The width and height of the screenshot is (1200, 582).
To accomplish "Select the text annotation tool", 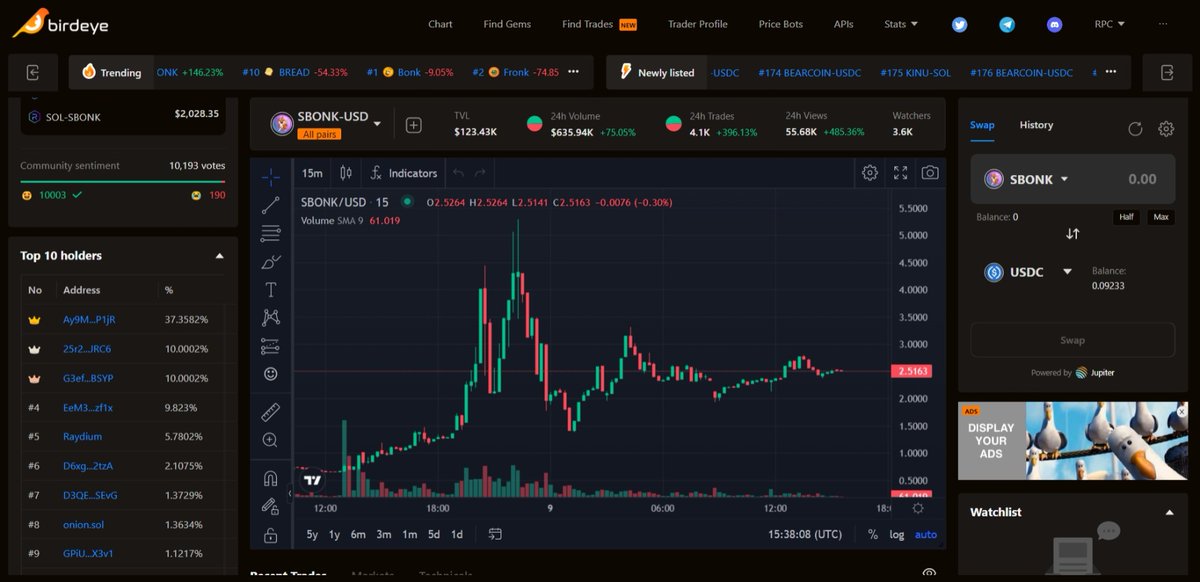I will 270,290.
